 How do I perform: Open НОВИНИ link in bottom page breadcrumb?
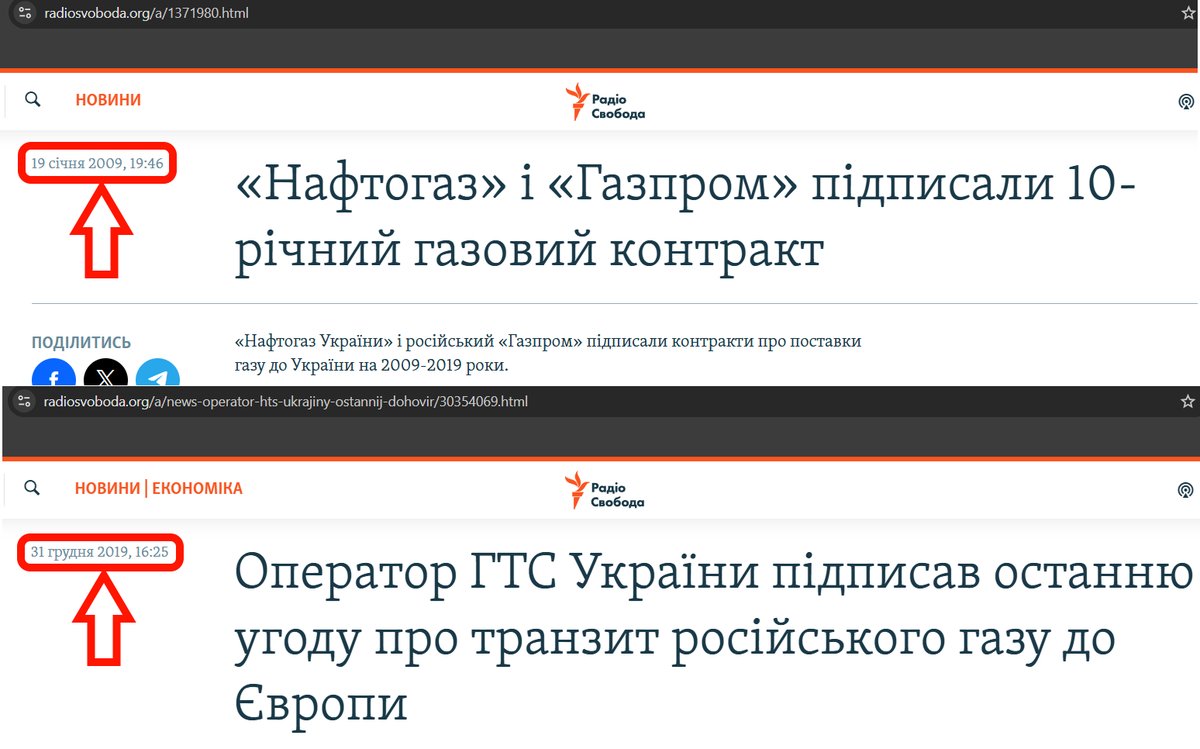tap(107, 489)
